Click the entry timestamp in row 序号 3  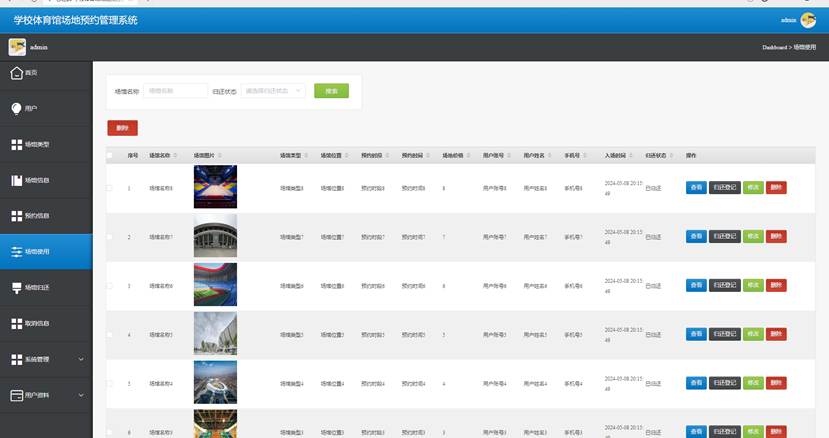pyautogui.click(x=624, y=286)
